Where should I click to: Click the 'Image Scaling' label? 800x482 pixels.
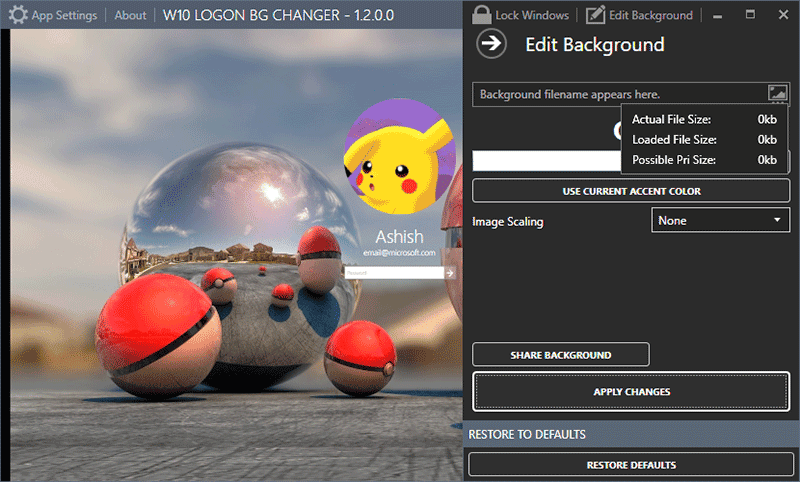click(508, 222)
